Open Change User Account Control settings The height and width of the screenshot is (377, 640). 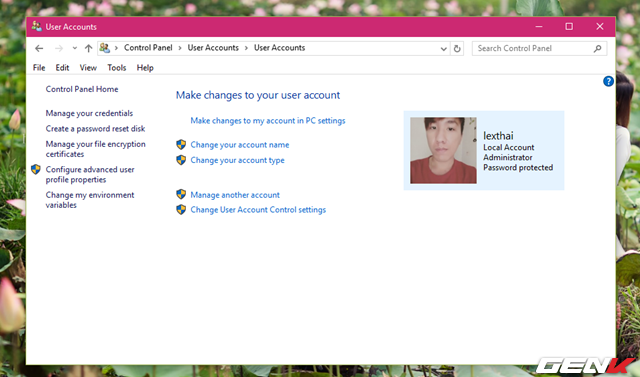click(x=258, y=210)
